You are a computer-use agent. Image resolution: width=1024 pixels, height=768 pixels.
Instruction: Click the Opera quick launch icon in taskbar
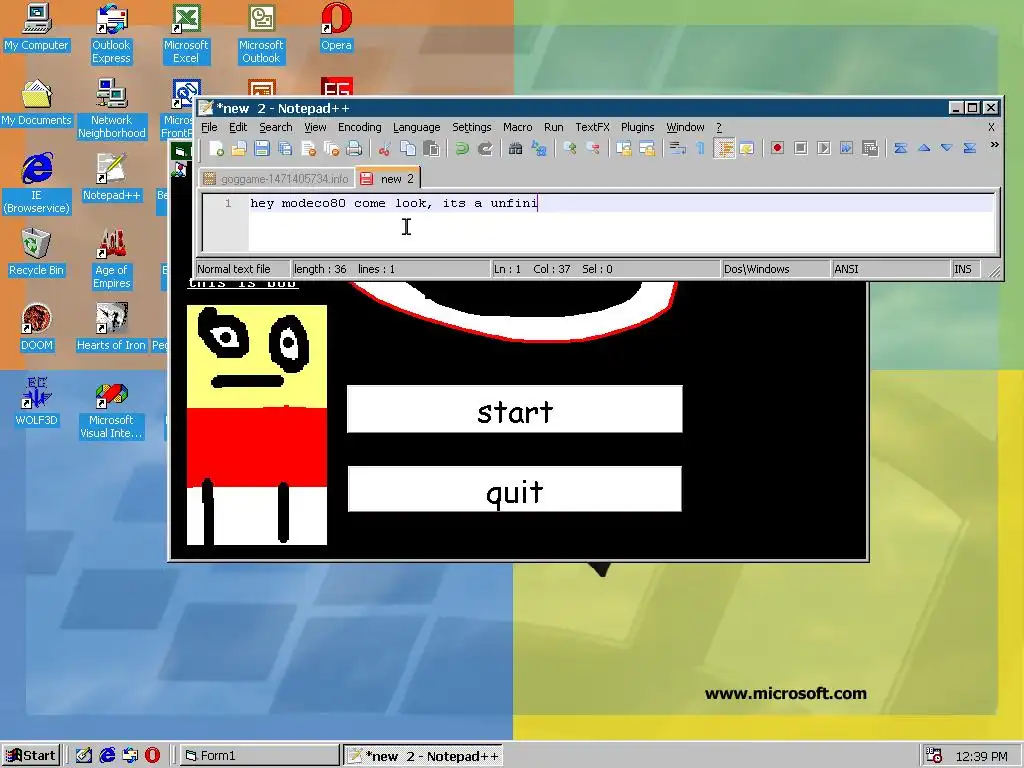click(x=152, y=756)
